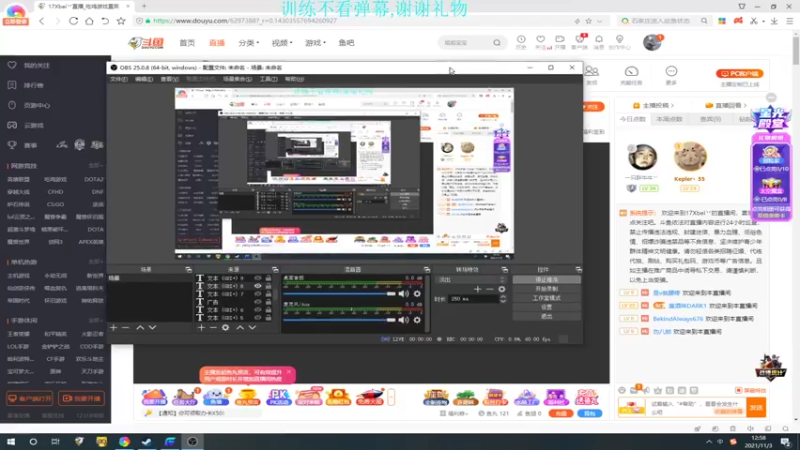Mute desktop audio speaker in mixer
The width and height of the screenshot is (800, 450).
(x=404, y=294)
